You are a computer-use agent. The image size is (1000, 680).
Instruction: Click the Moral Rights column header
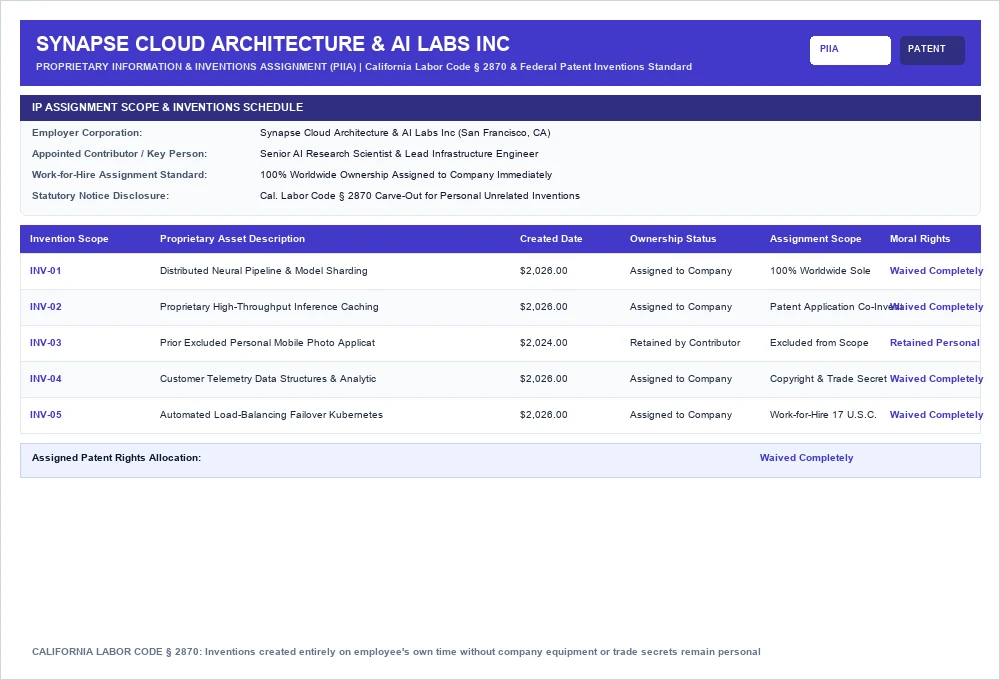pyautogui.click(x=920, y=239)
